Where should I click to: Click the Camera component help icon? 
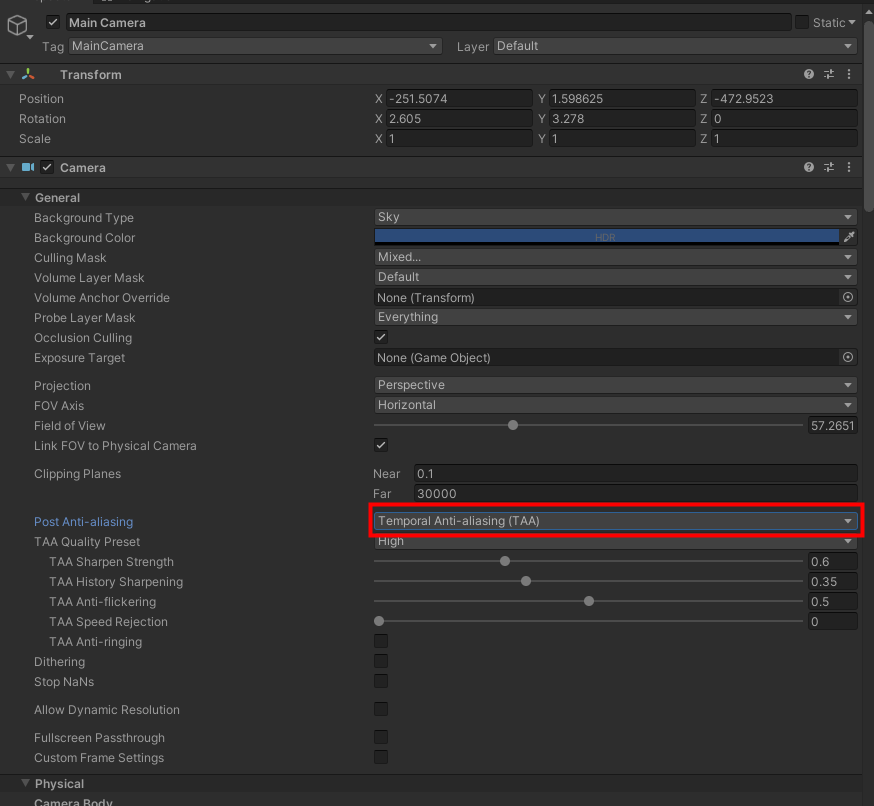tap(808, 167)
